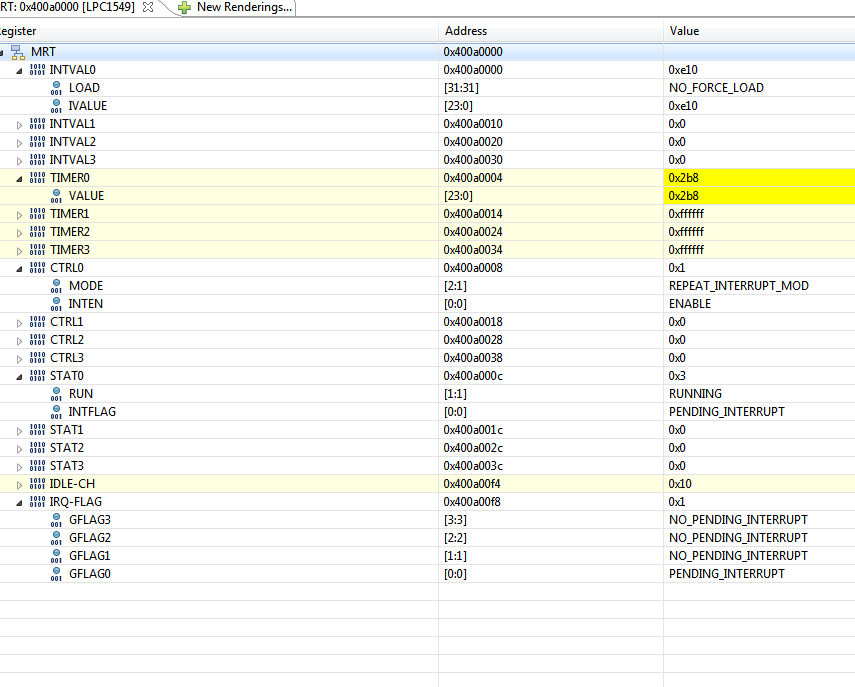Click the GFLAG3 bitfield icon
The image size is (855, 687).
[56, 520]
